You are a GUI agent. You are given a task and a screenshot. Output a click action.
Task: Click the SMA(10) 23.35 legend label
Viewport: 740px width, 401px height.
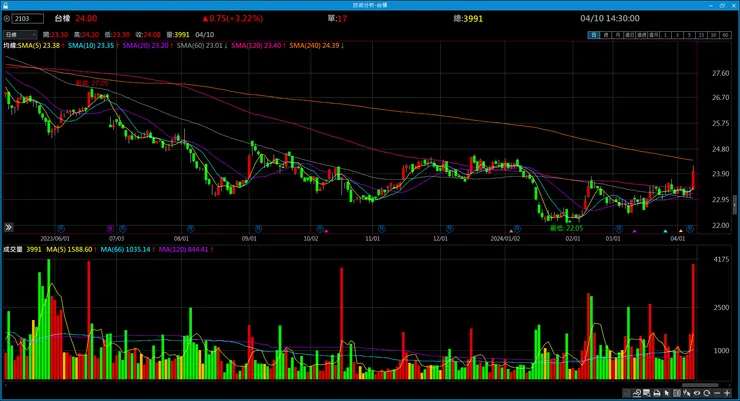click(x=91, y=46)
